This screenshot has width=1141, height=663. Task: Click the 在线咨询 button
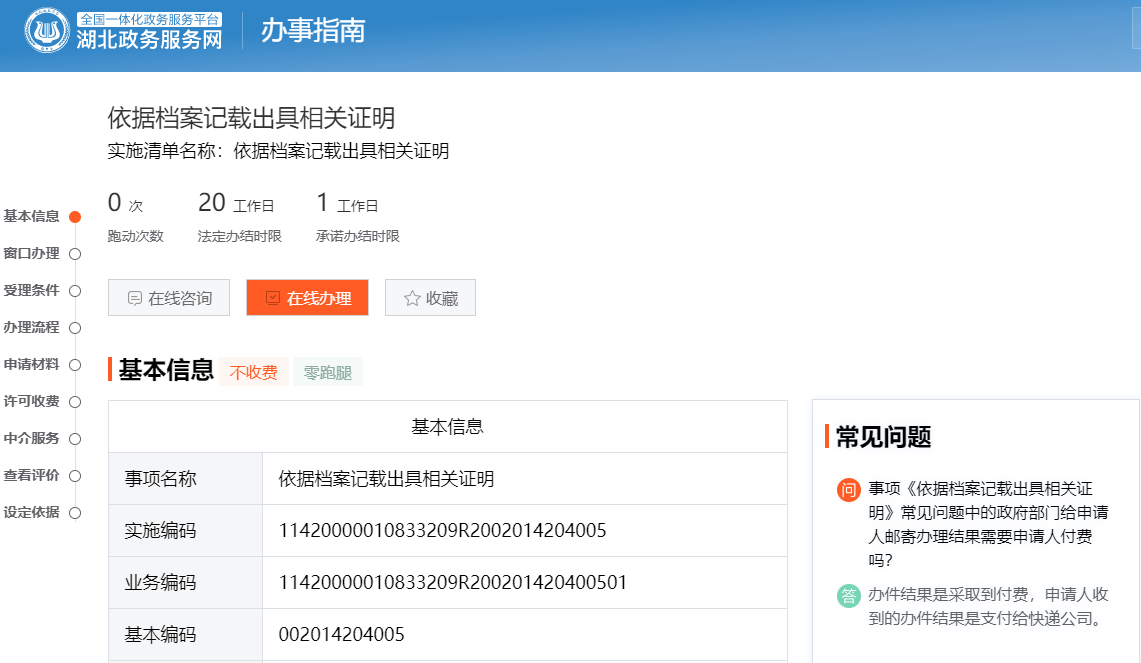169,298
